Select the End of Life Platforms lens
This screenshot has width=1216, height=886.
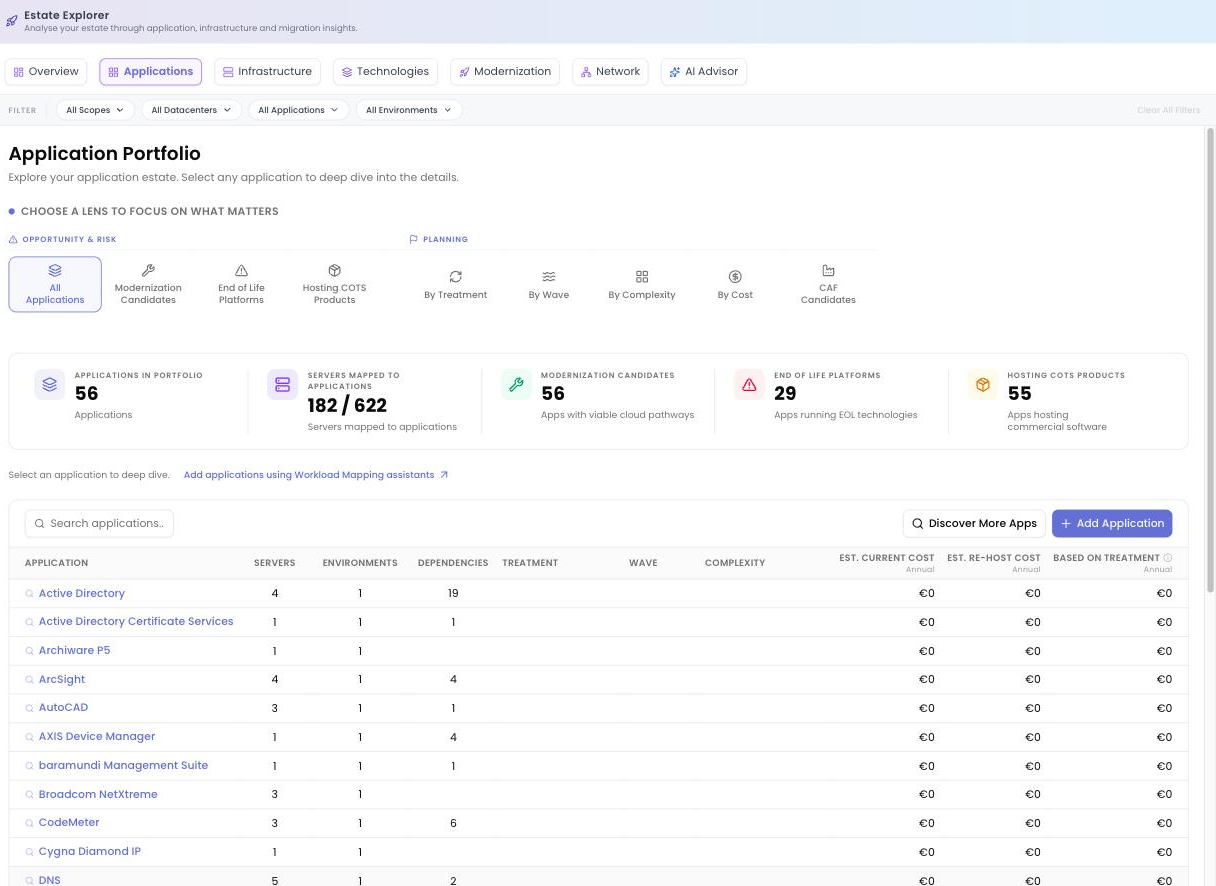[x=241, y=284]
